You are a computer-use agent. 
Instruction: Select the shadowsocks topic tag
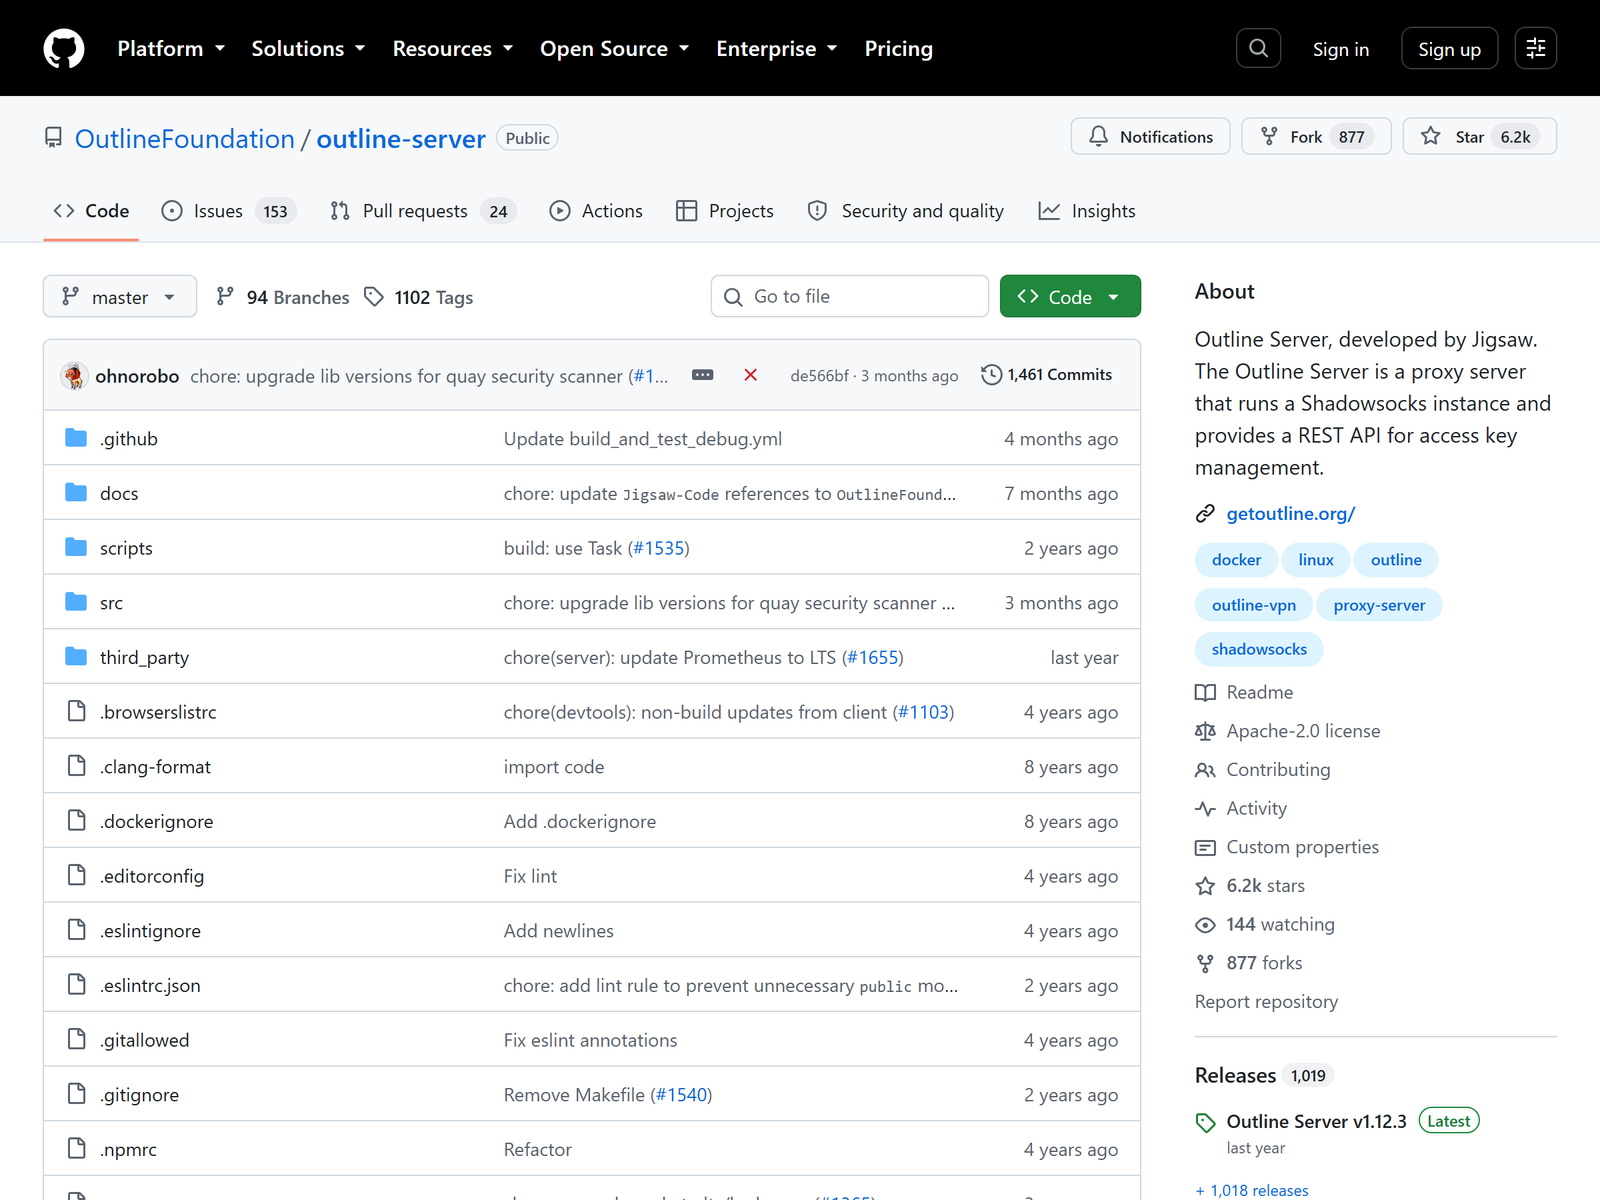click(1259, 649)
